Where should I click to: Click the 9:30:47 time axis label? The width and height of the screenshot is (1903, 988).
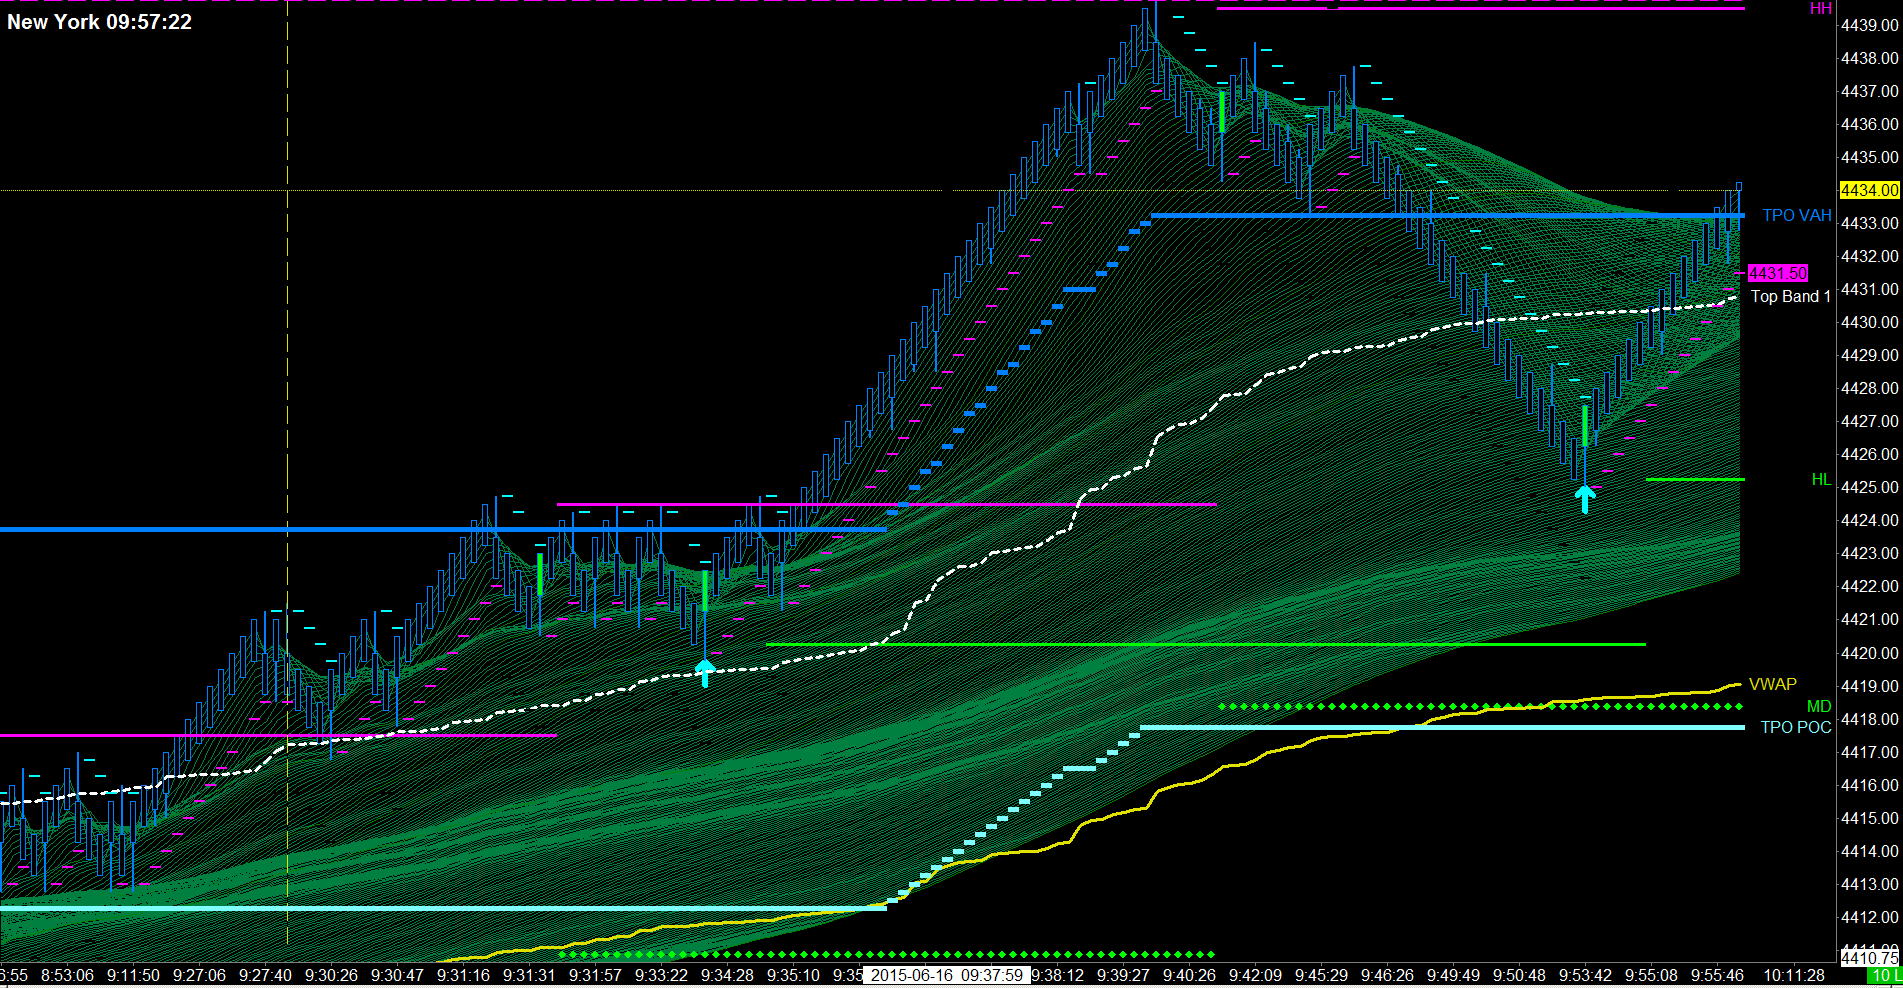click(397, 975)
